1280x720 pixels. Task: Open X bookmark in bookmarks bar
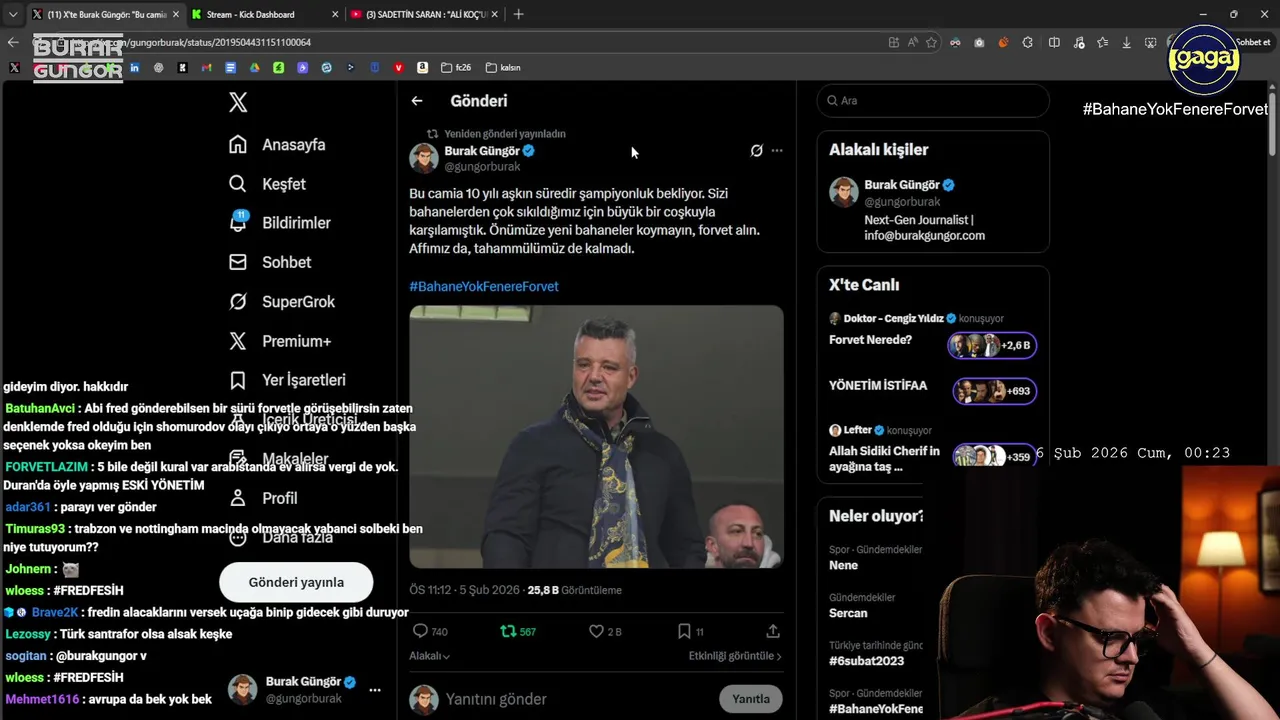pyautogui.click(x=14, y=68)
